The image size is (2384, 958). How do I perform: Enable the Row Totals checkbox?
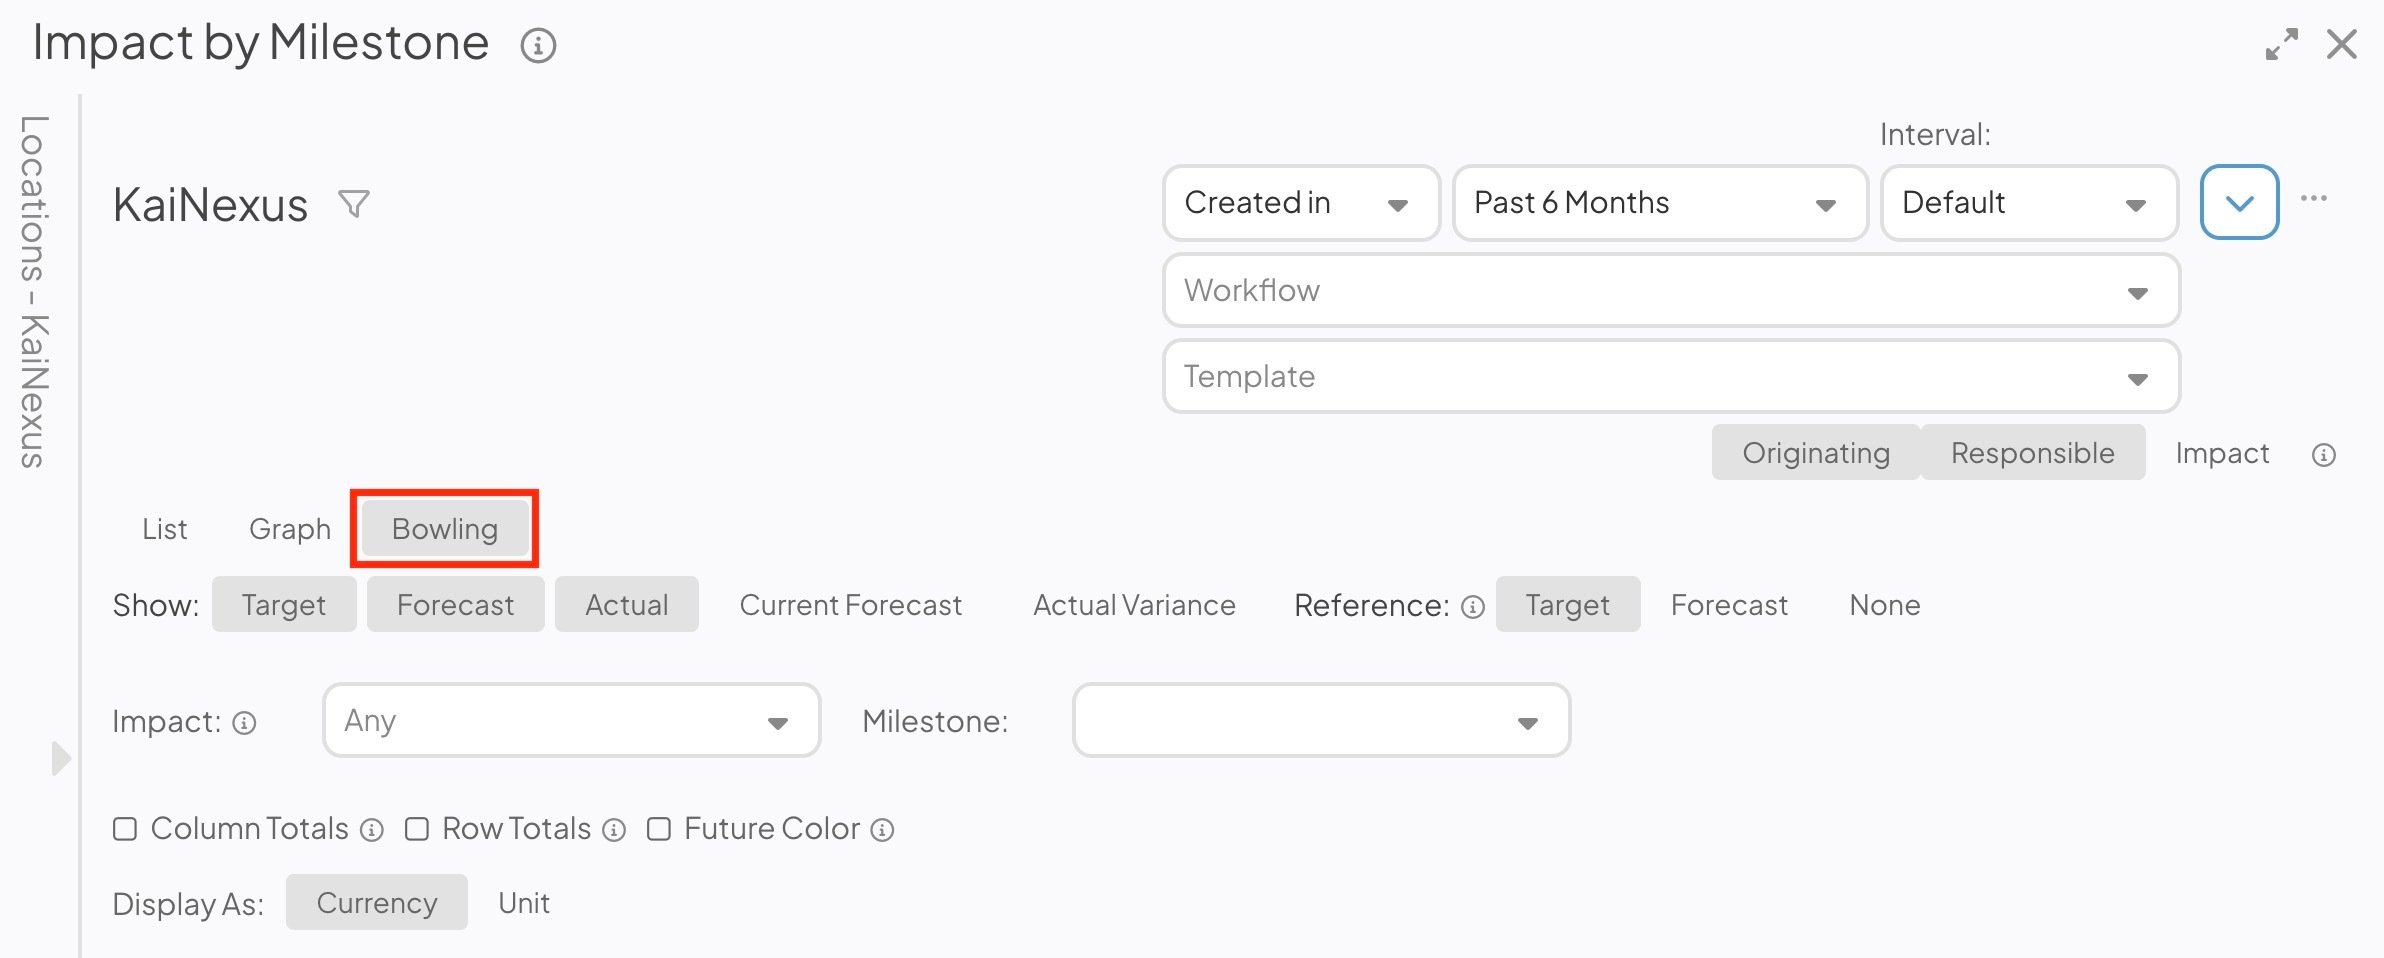[x=417, y=829]
